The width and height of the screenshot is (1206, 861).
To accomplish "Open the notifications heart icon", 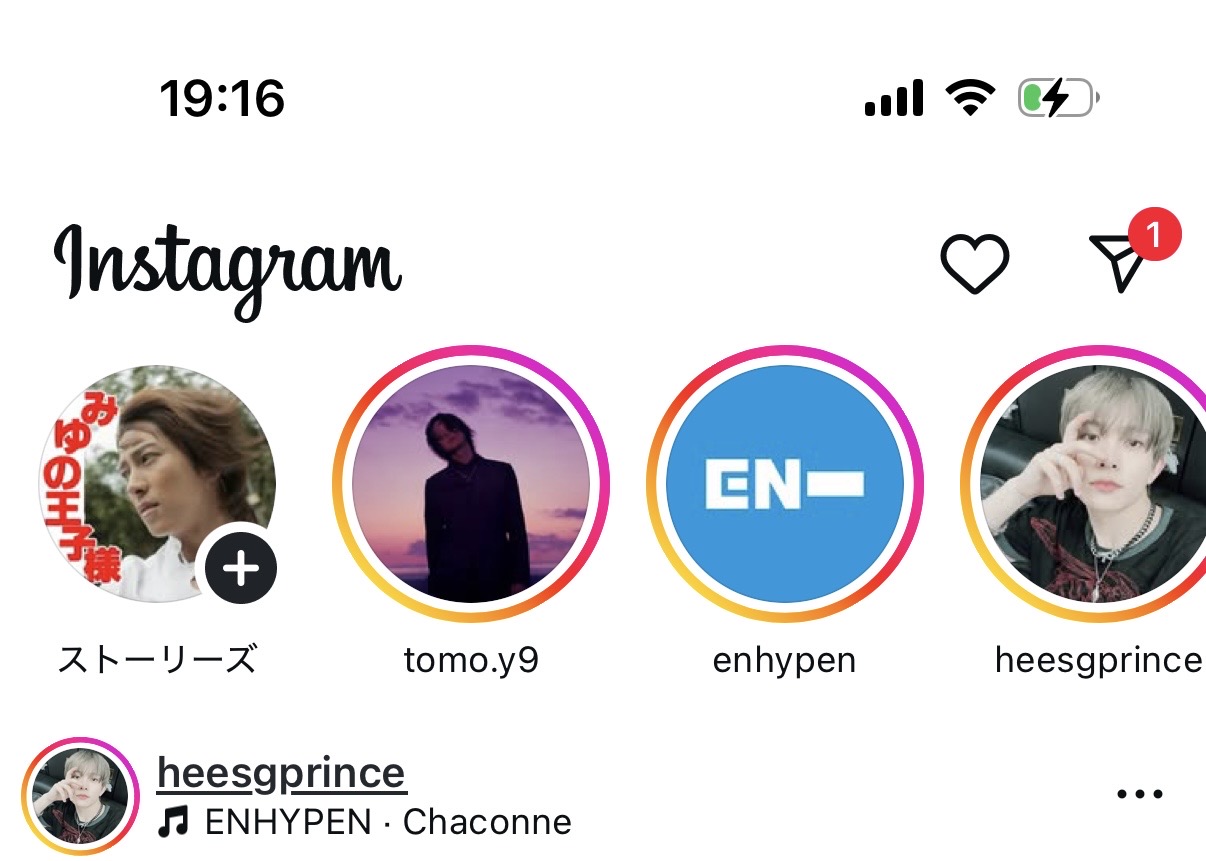I will pos(974,264).
